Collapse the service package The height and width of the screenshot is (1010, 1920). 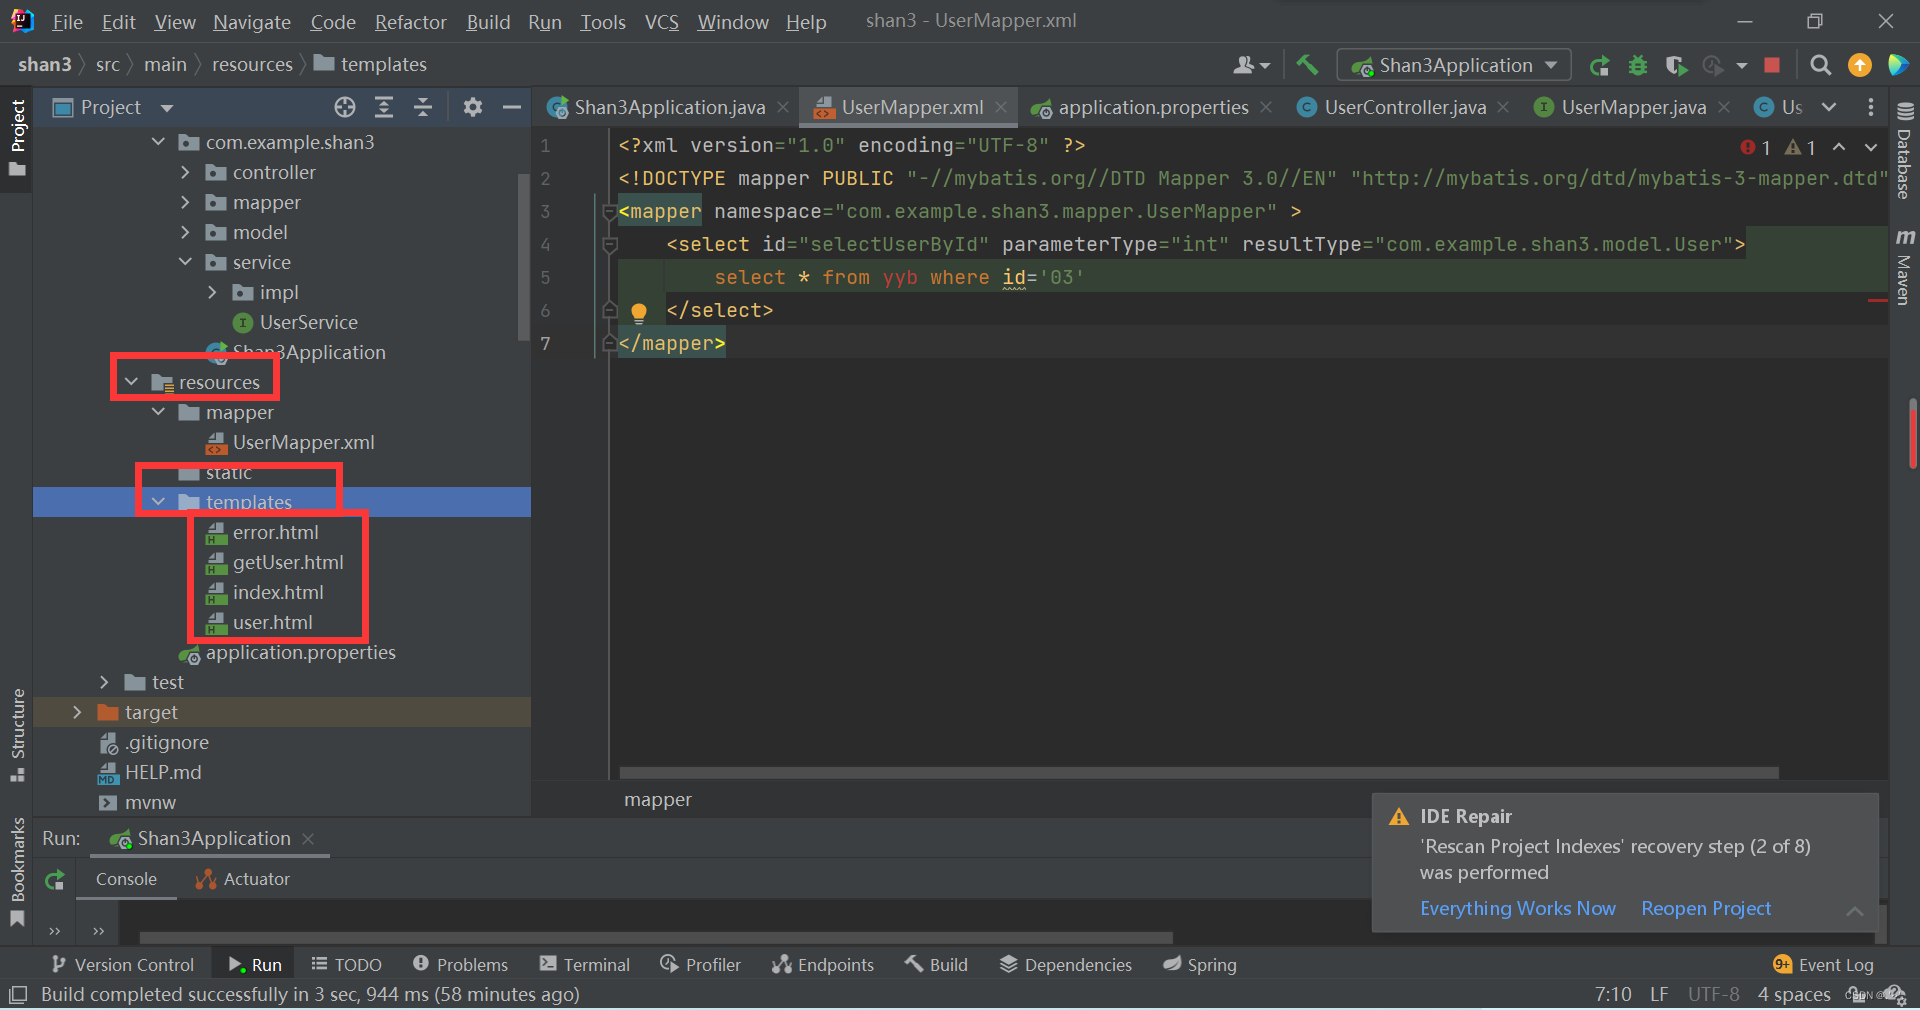click(185, 262)
